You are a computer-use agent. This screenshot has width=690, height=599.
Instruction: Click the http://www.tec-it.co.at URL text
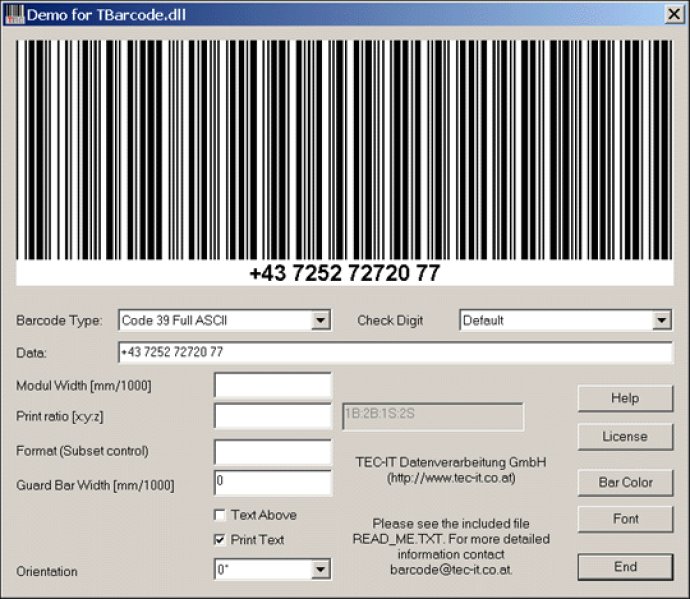(451, 478)
